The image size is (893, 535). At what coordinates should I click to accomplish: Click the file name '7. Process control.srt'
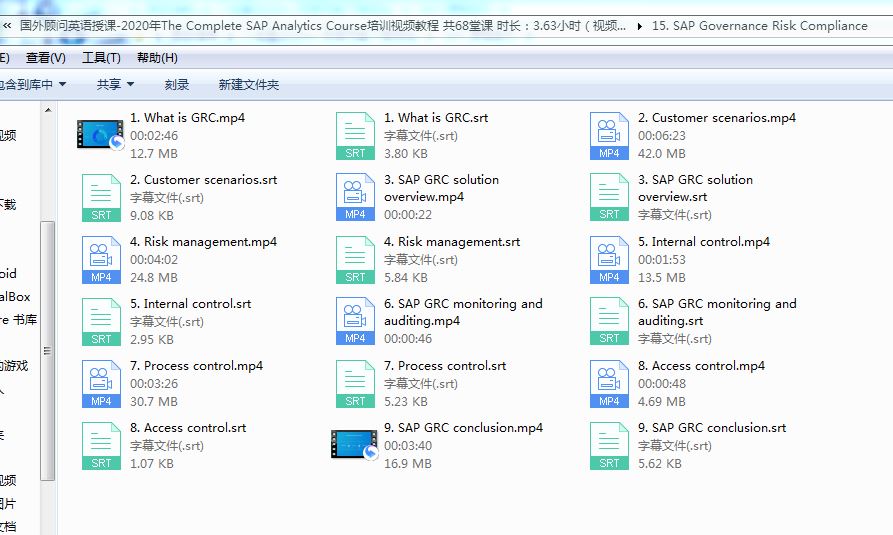coord(445,366)
